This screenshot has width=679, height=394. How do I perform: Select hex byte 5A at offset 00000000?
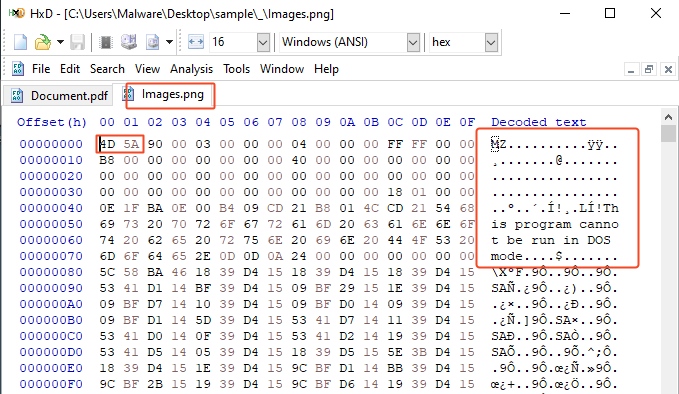(131, 144)
